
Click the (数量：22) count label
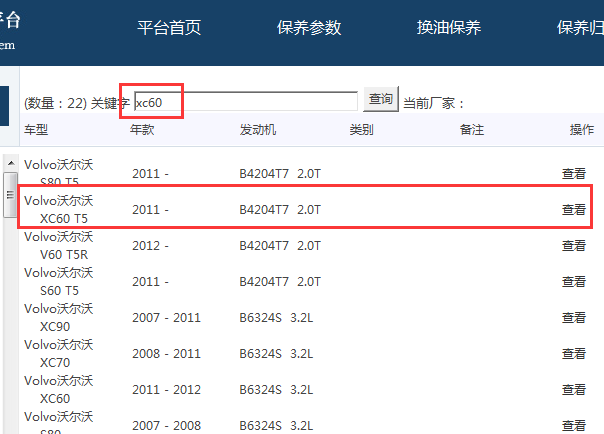click(x=55, y=103)
